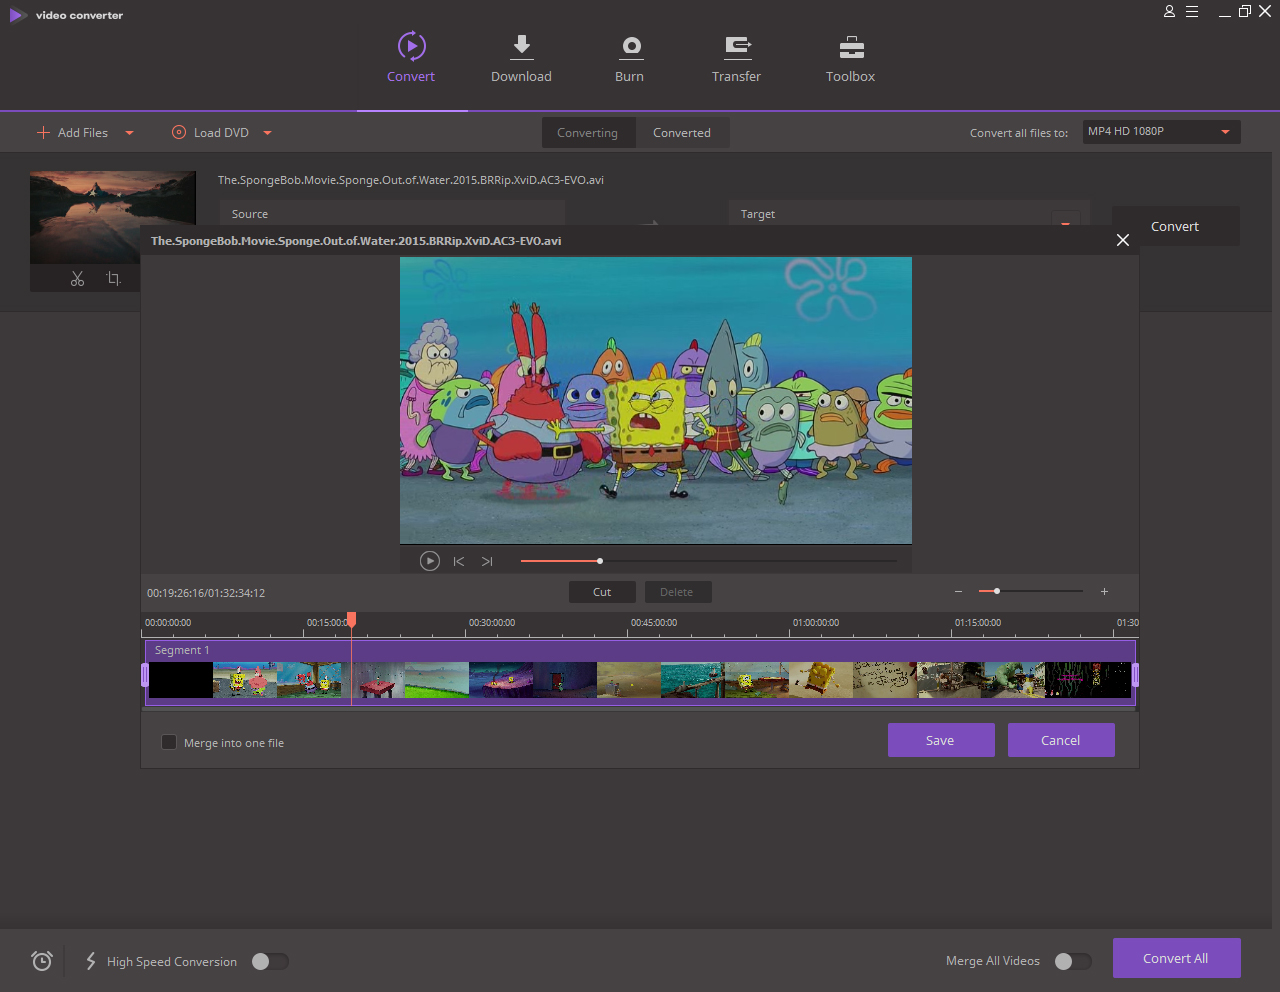1280x992 pixels.
Task: Enable Merge into one file checkbox
Action: pyautogui.click(x=169, y=742)
